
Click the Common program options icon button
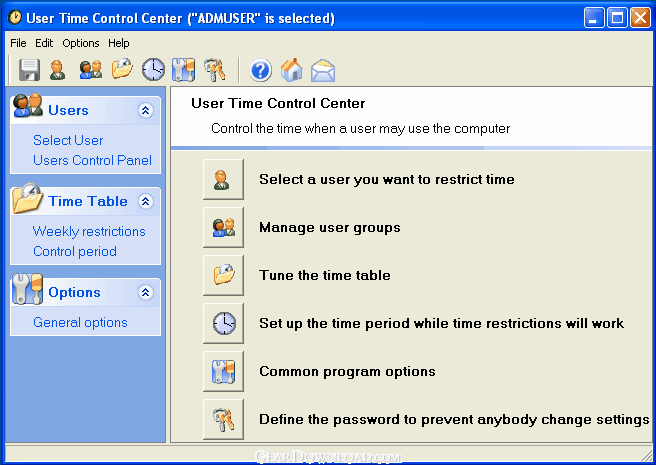coord(223,371)
